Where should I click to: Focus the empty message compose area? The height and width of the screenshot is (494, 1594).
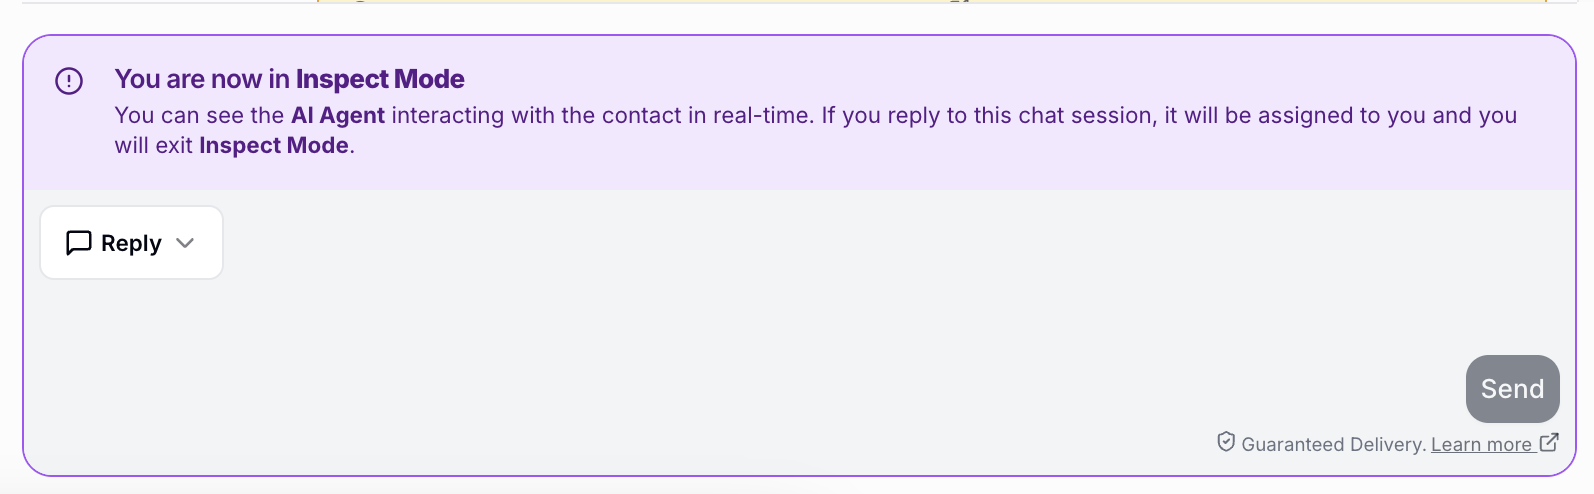[x=800, y=320]
